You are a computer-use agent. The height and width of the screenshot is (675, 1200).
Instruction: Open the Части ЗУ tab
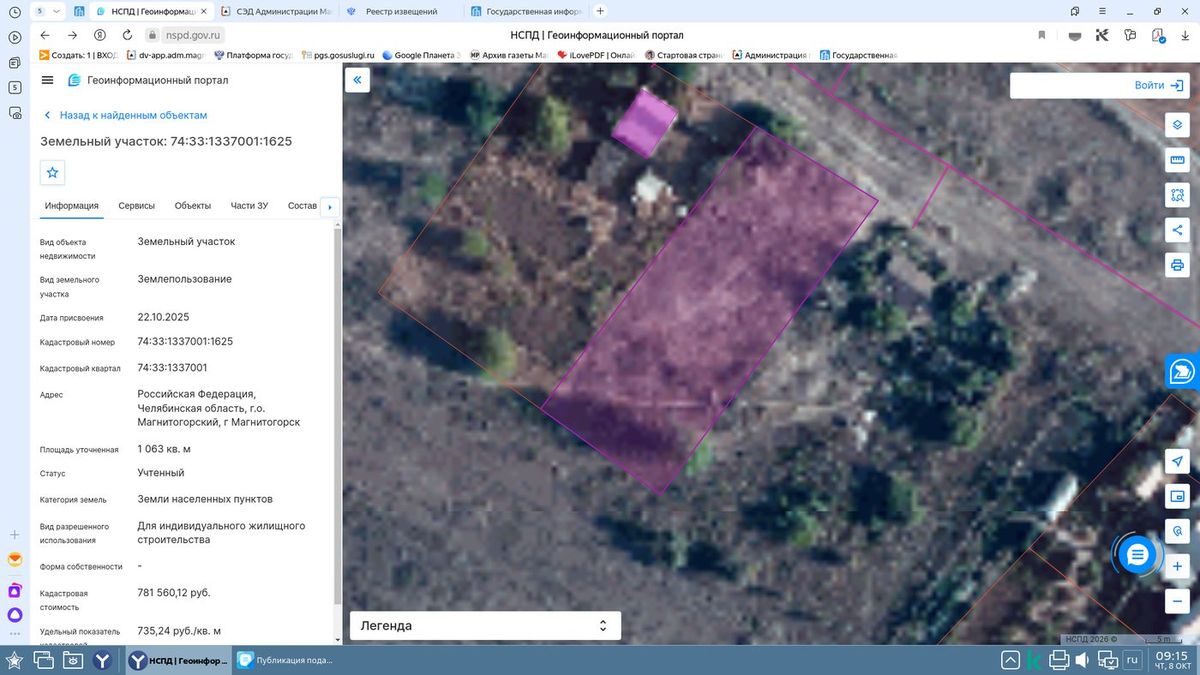pos(249,206)
